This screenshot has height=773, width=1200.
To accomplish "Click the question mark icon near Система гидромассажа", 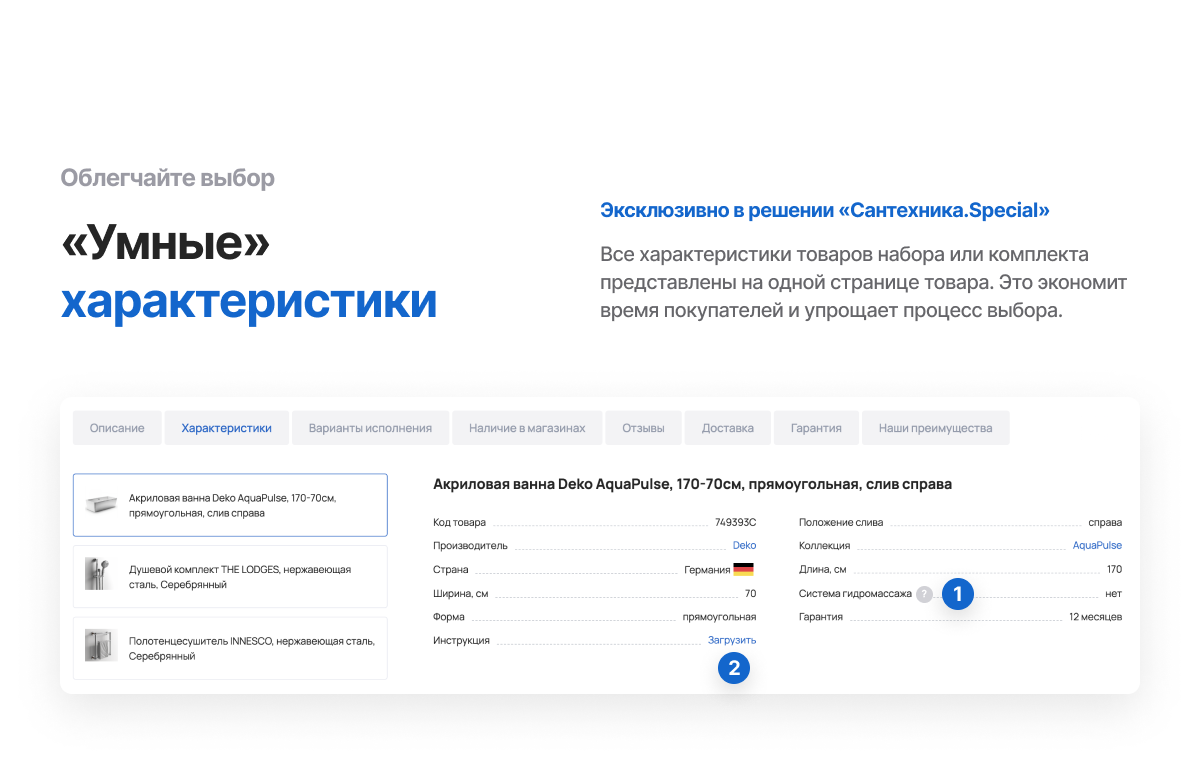I will [x=923, y=593].
